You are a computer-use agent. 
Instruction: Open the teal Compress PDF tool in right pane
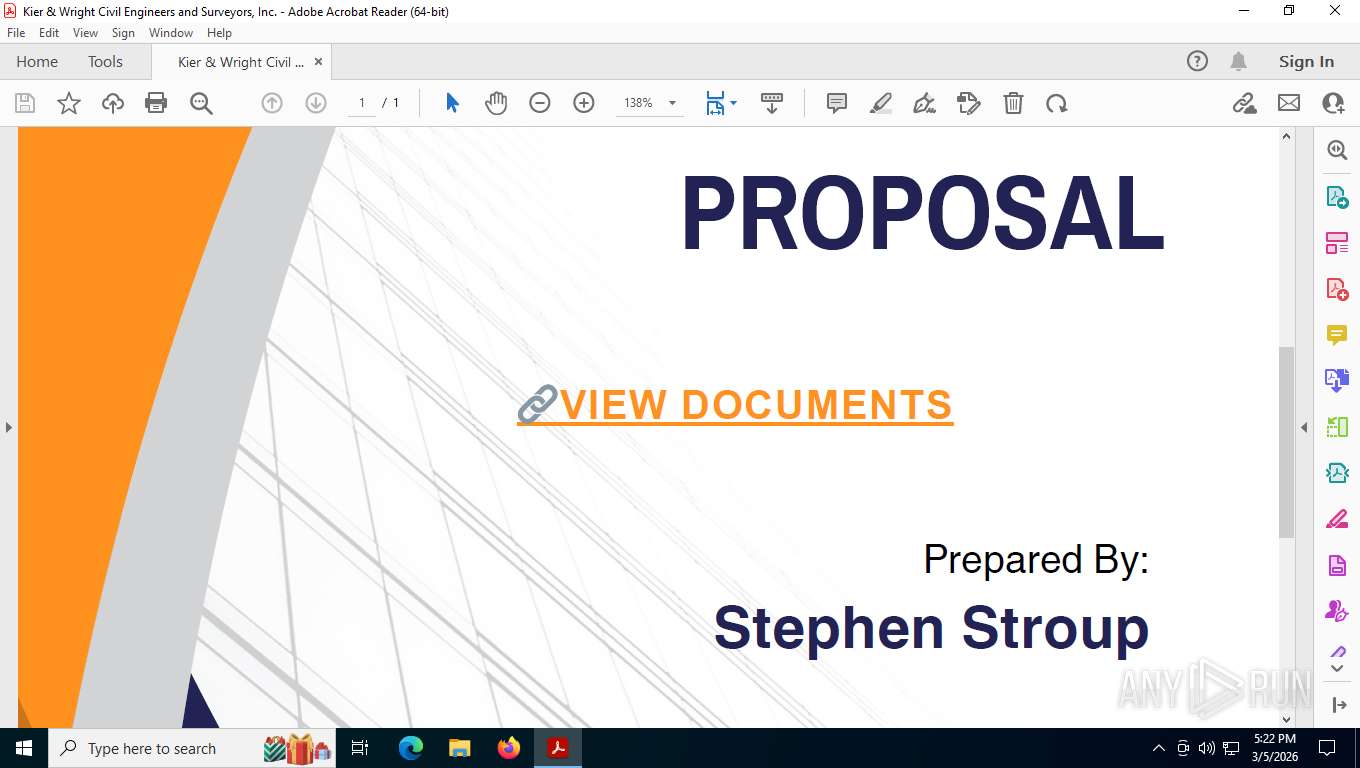pos(1337,473)
